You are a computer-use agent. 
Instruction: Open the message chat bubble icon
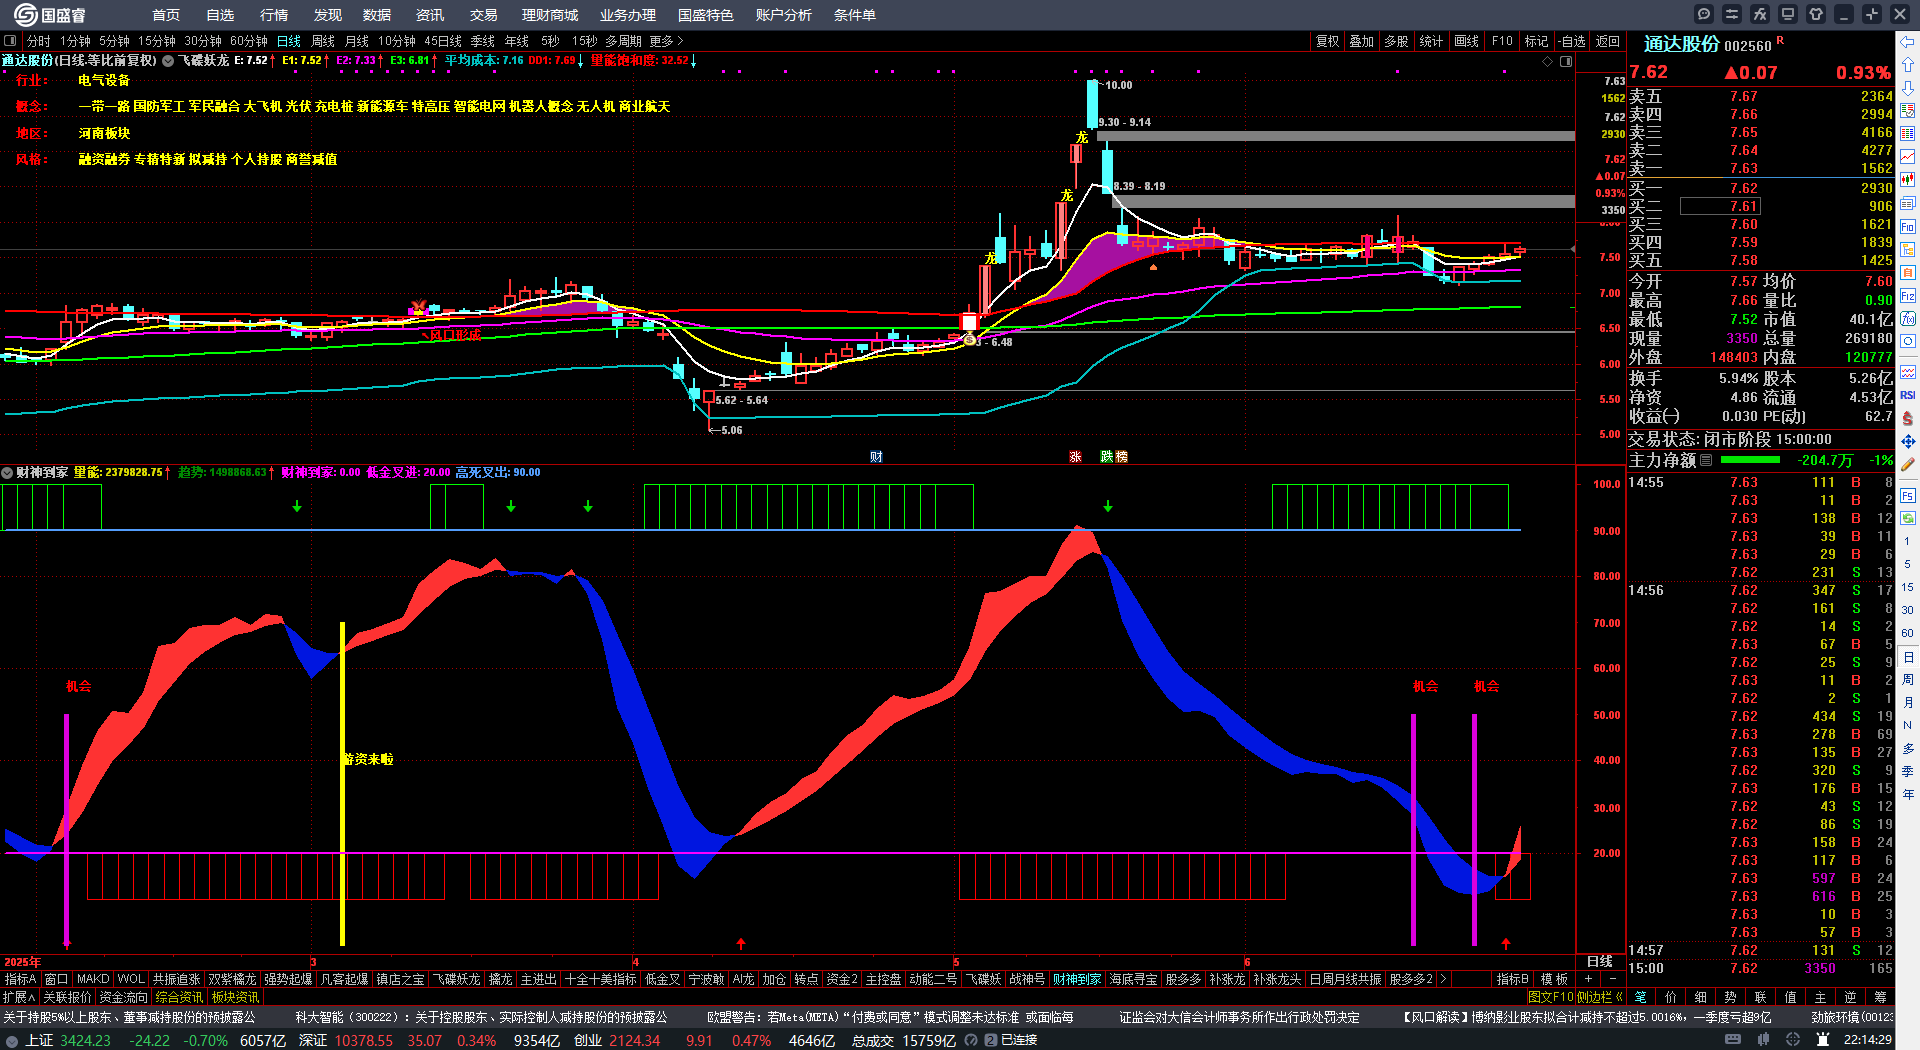1704,14
